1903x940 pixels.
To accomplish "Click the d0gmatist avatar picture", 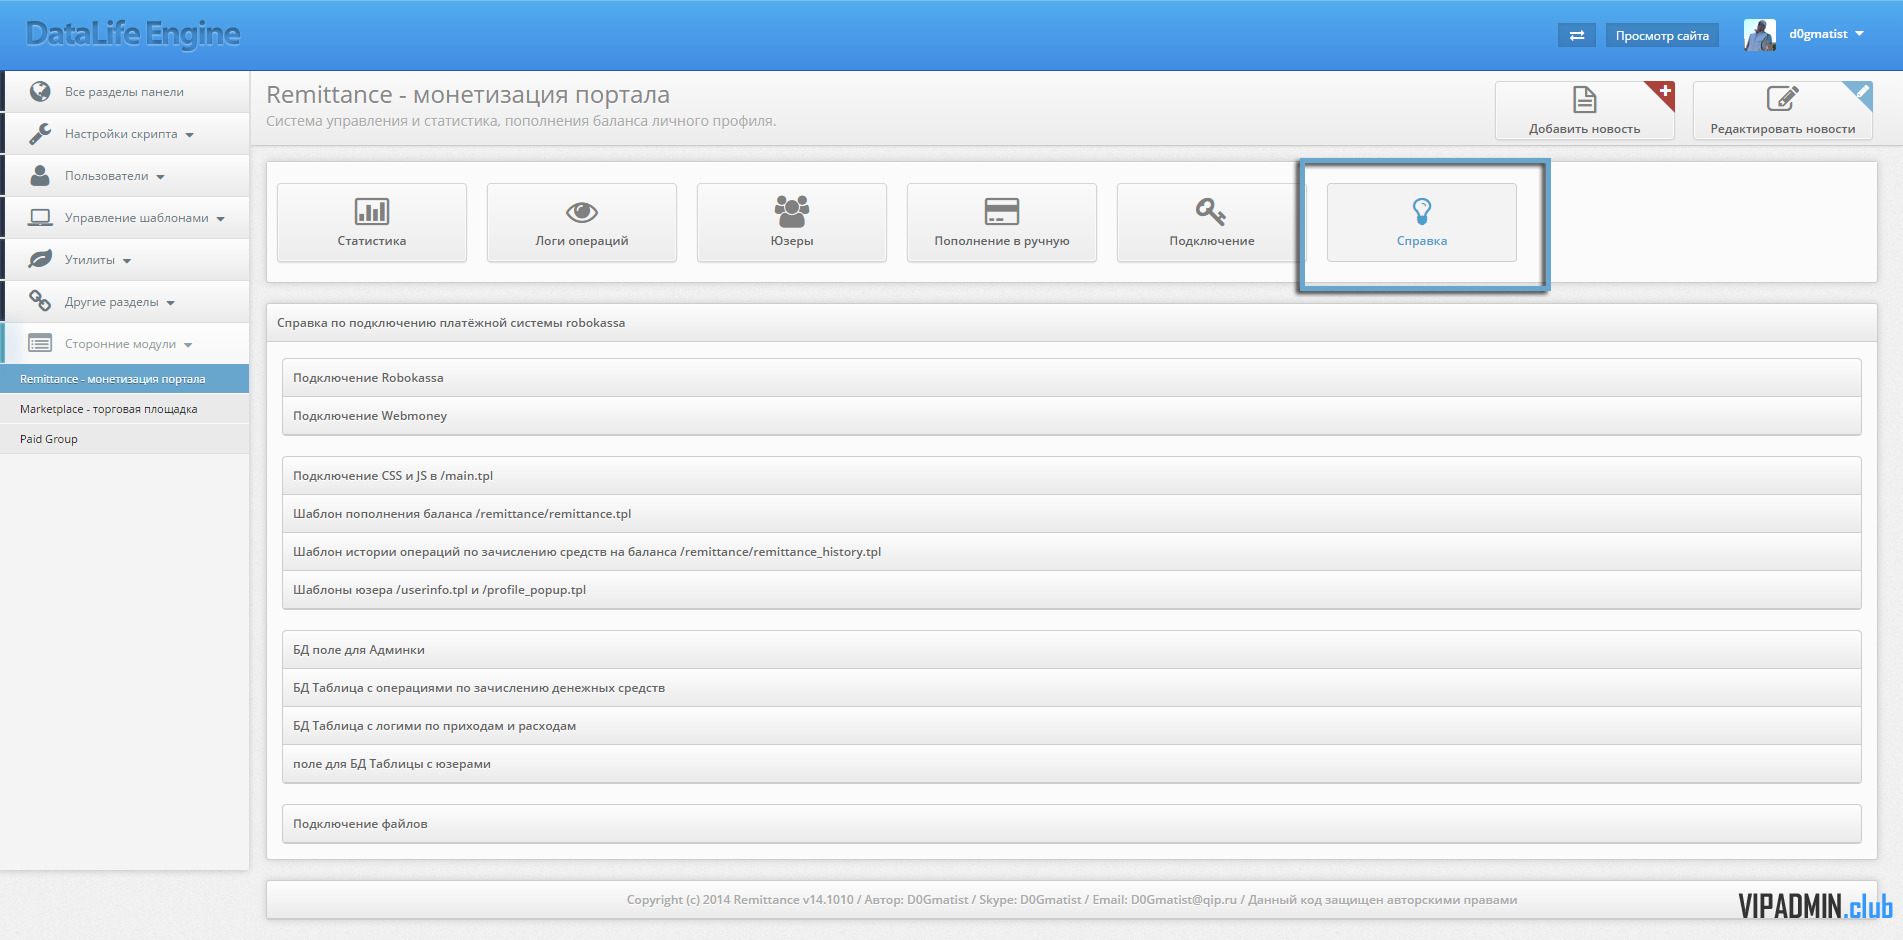I will [x=1760, y=35].
